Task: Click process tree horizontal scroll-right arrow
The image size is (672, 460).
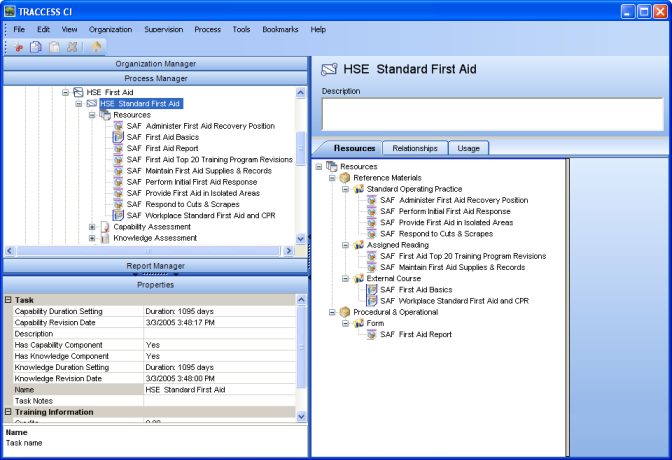Action: pyautogui.click(x=288, y=251)
